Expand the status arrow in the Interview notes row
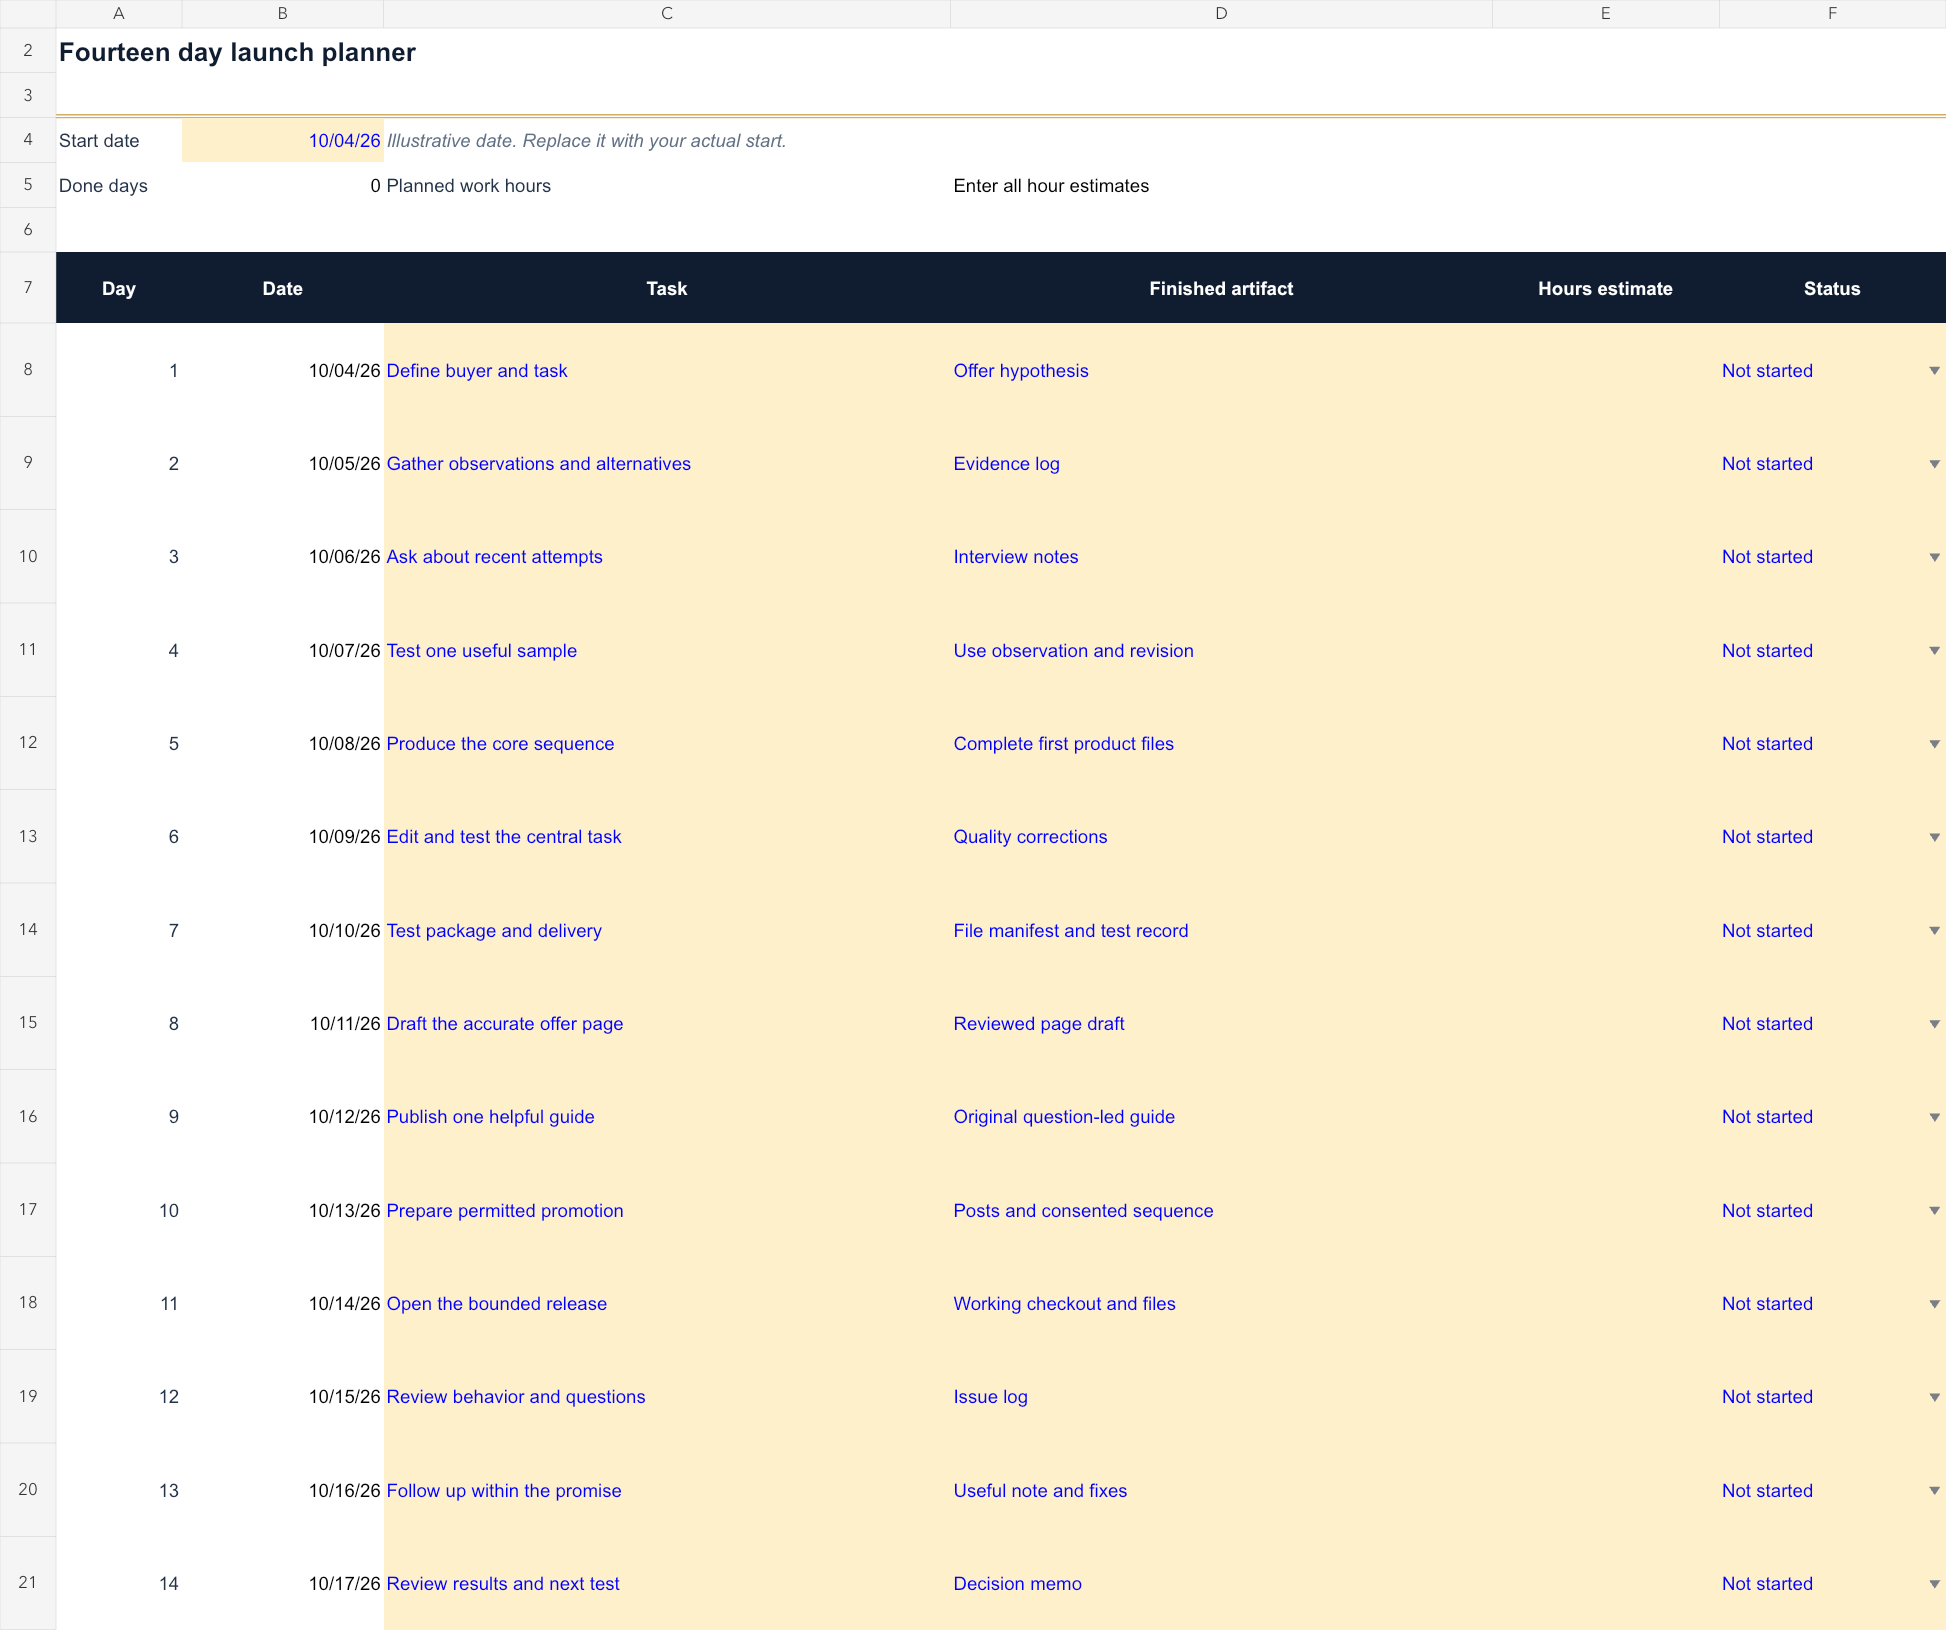Image resolution: width=1946 pixels, height=1630 pixels. pos(1934,557)
